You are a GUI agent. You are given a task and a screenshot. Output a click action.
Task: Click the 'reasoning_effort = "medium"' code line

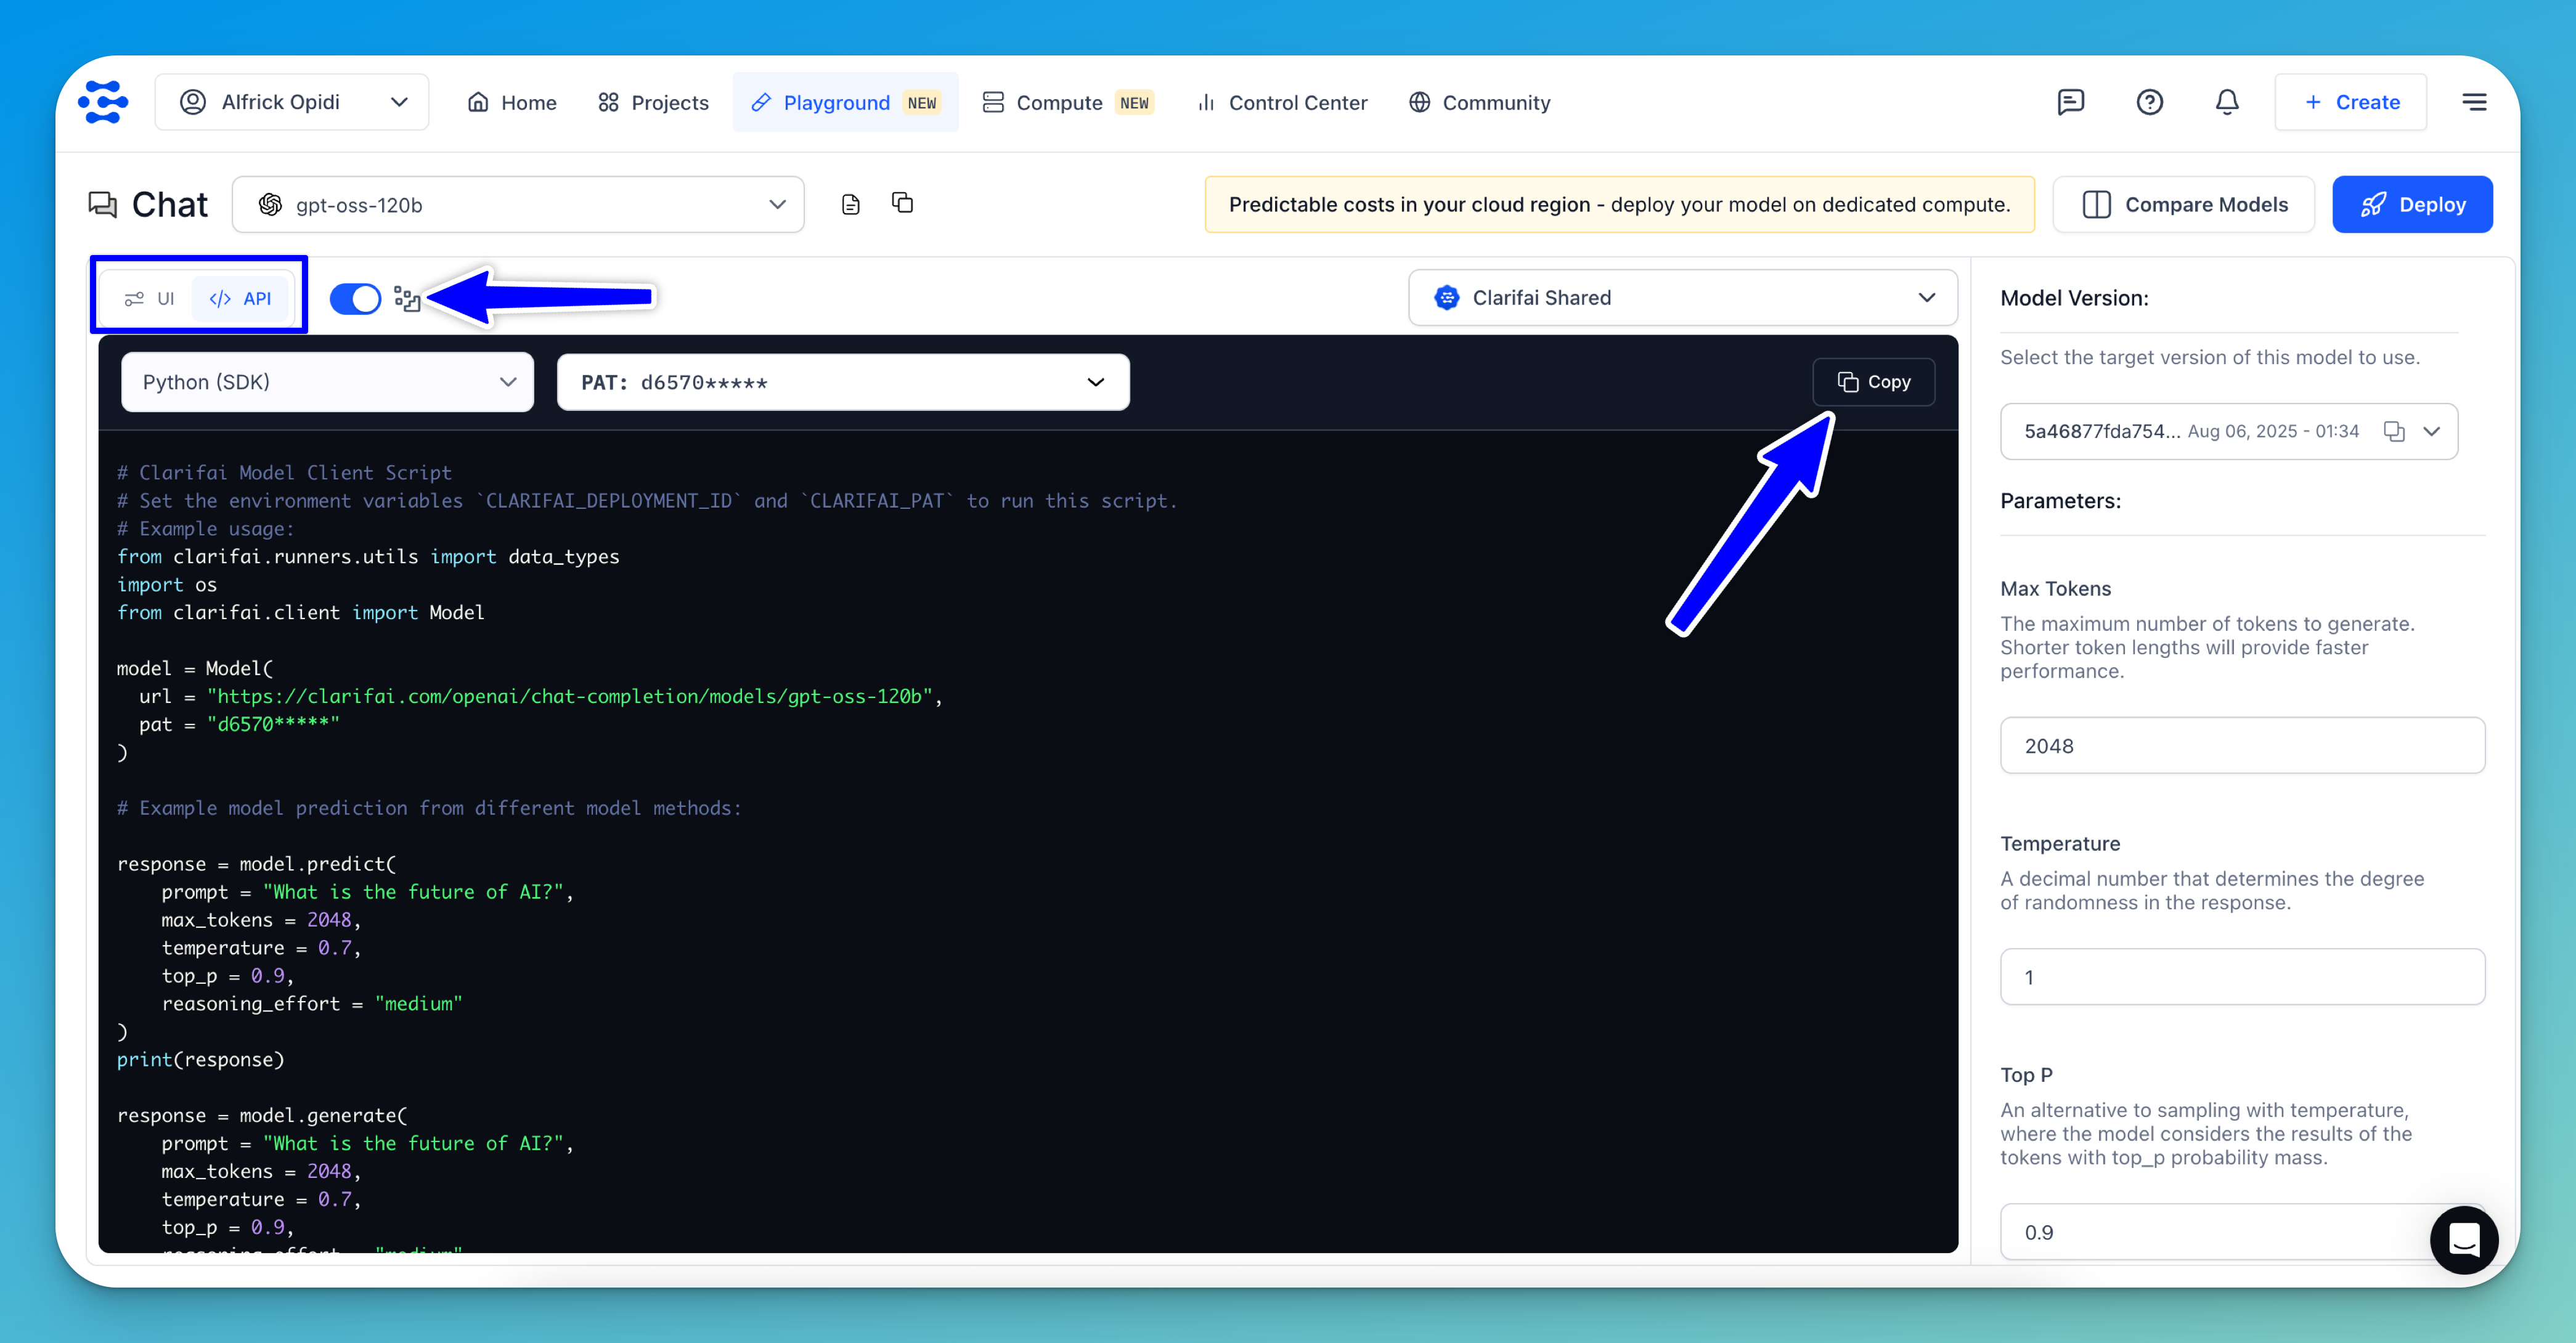click(x=312, y=1003)
